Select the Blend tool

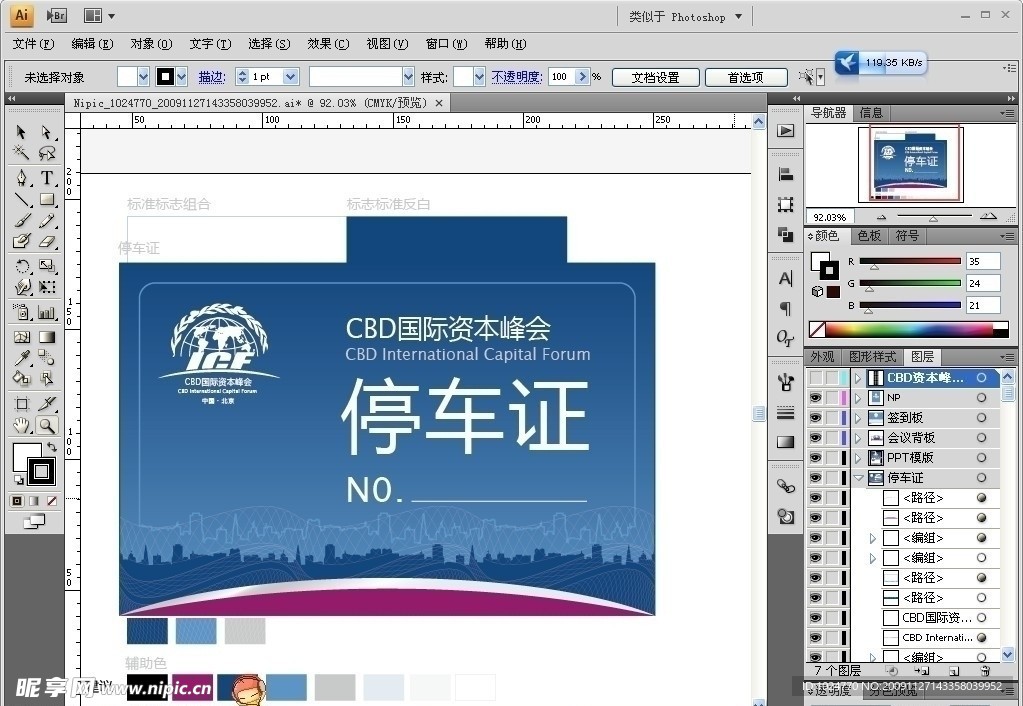(46, 358)
